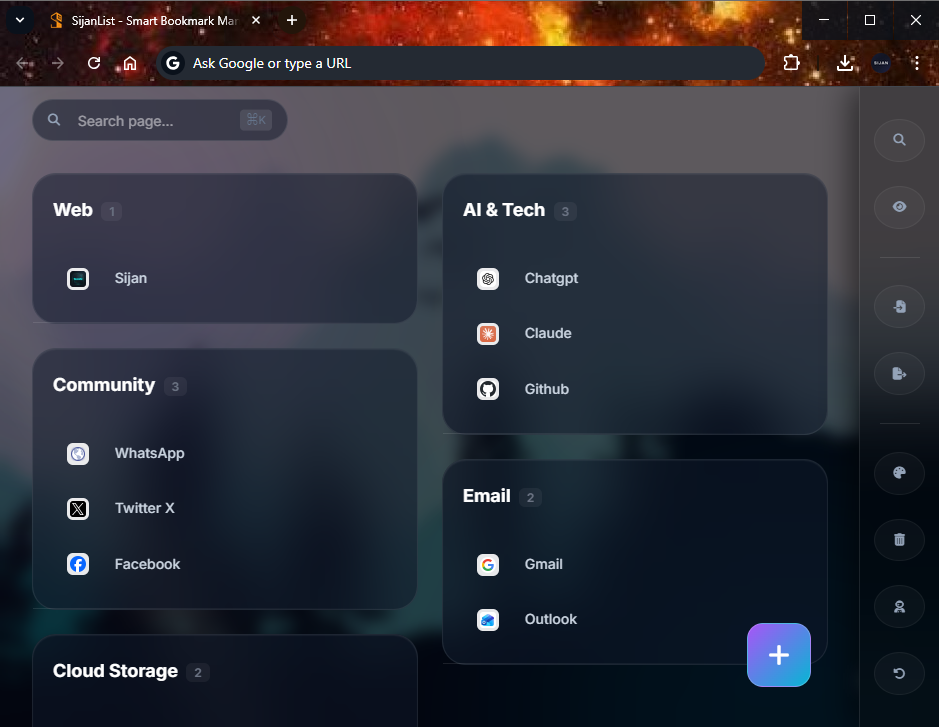The image size is (939, 727).
Task: Click the add bookmark plus button
Action: click(x=778, y=655)
